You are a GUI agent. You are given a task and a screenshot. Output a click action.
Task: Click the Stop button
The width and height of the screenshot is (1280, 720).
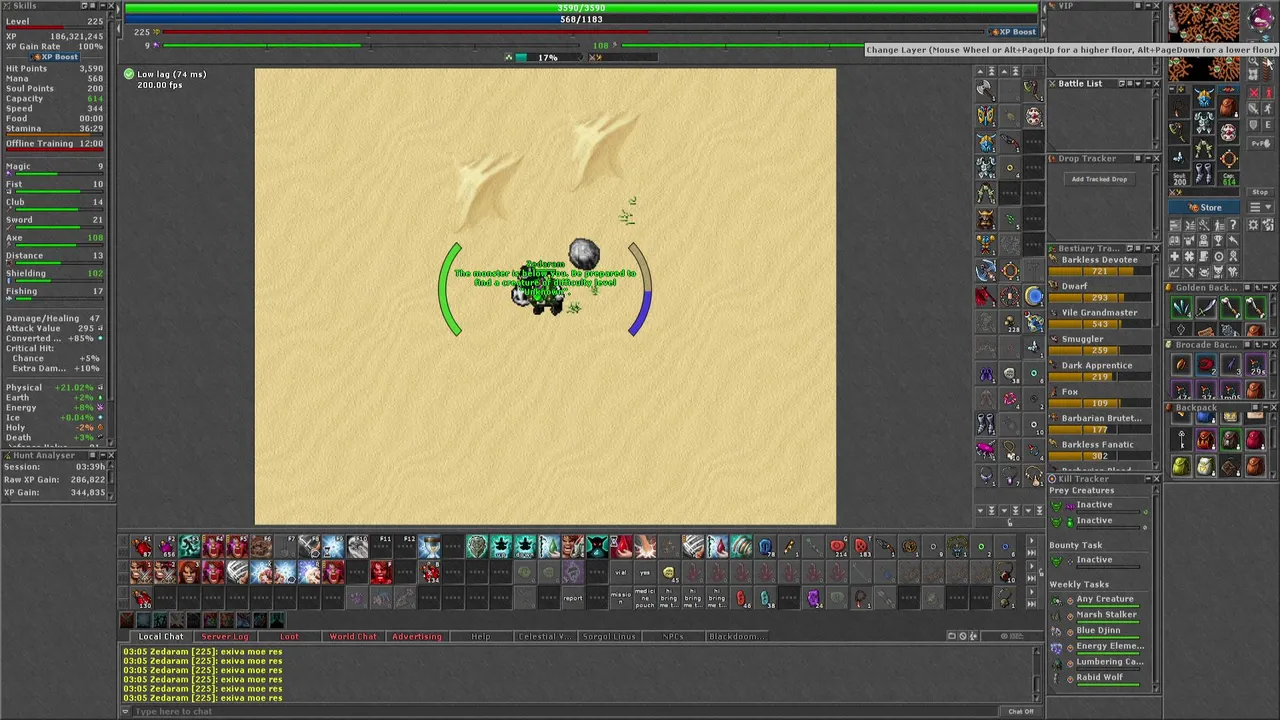1260,192
